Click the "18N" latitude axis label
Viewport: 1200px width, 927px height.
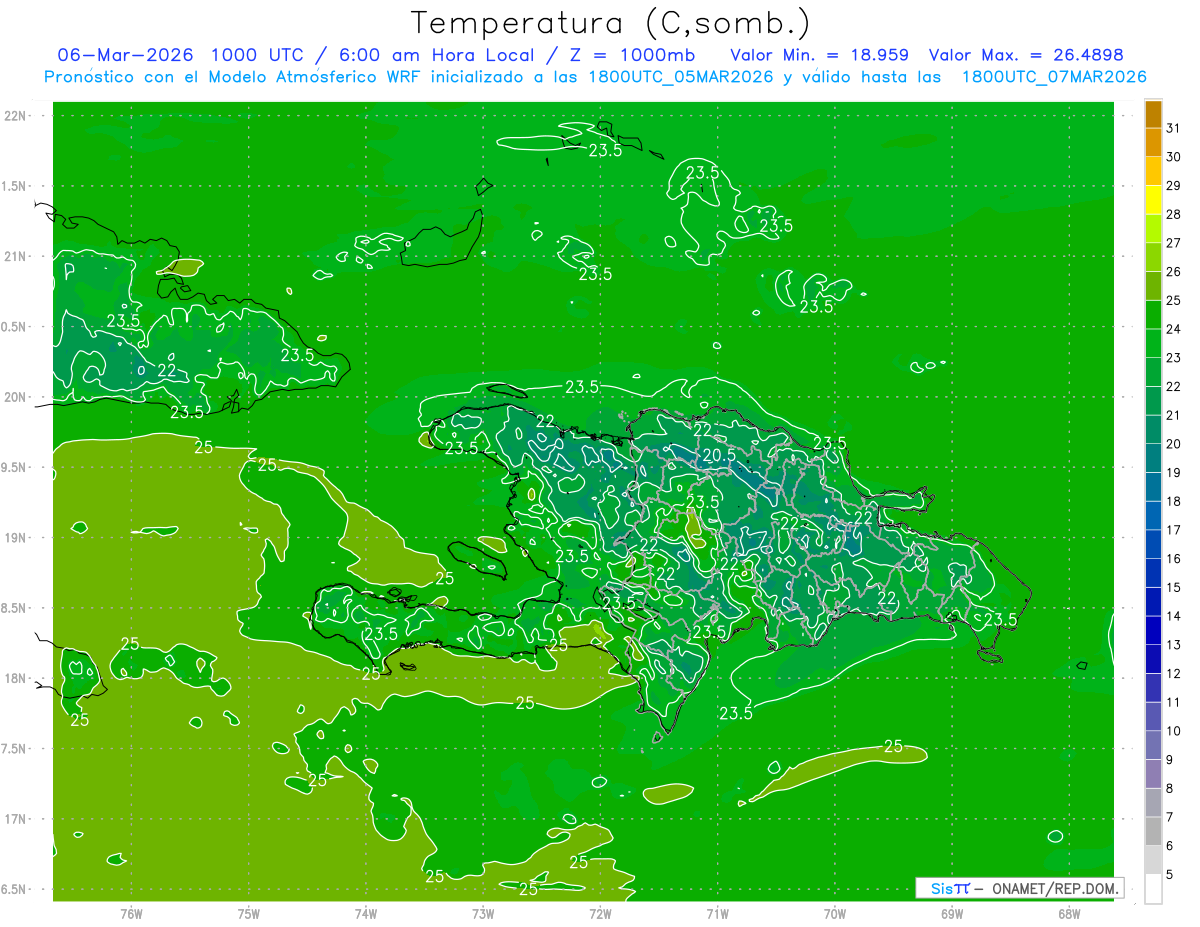(x=15, y=678)
